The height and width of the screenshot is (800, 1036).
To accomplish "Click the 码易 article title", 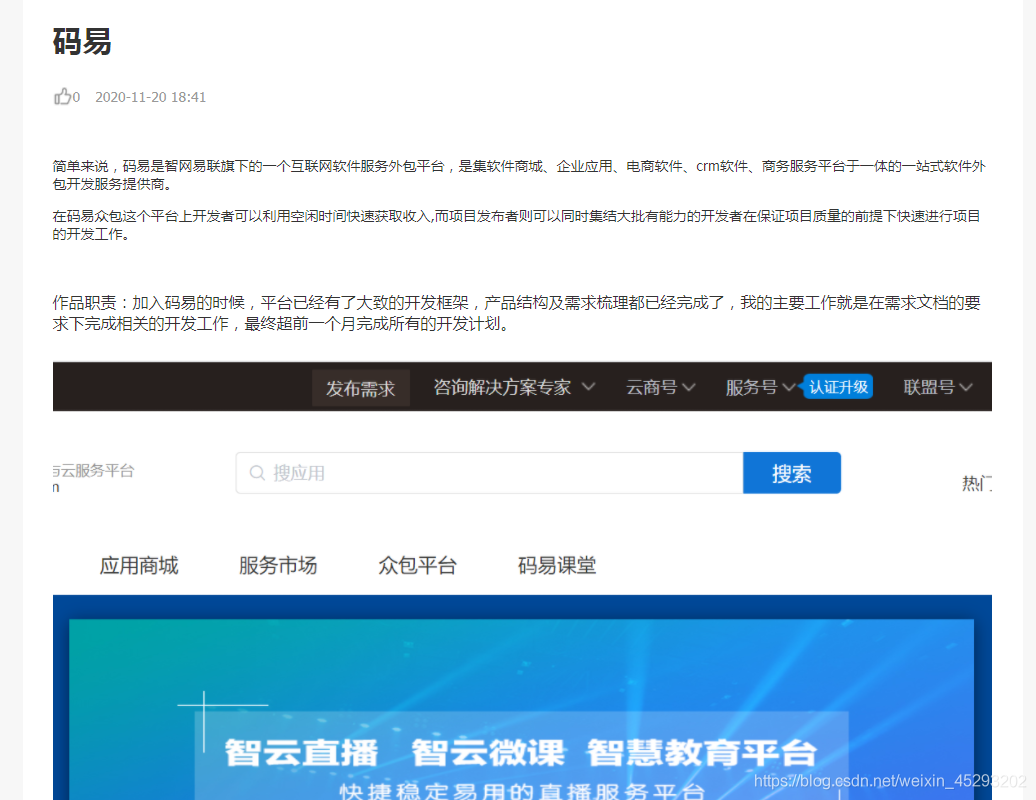I will click(82, 42).
